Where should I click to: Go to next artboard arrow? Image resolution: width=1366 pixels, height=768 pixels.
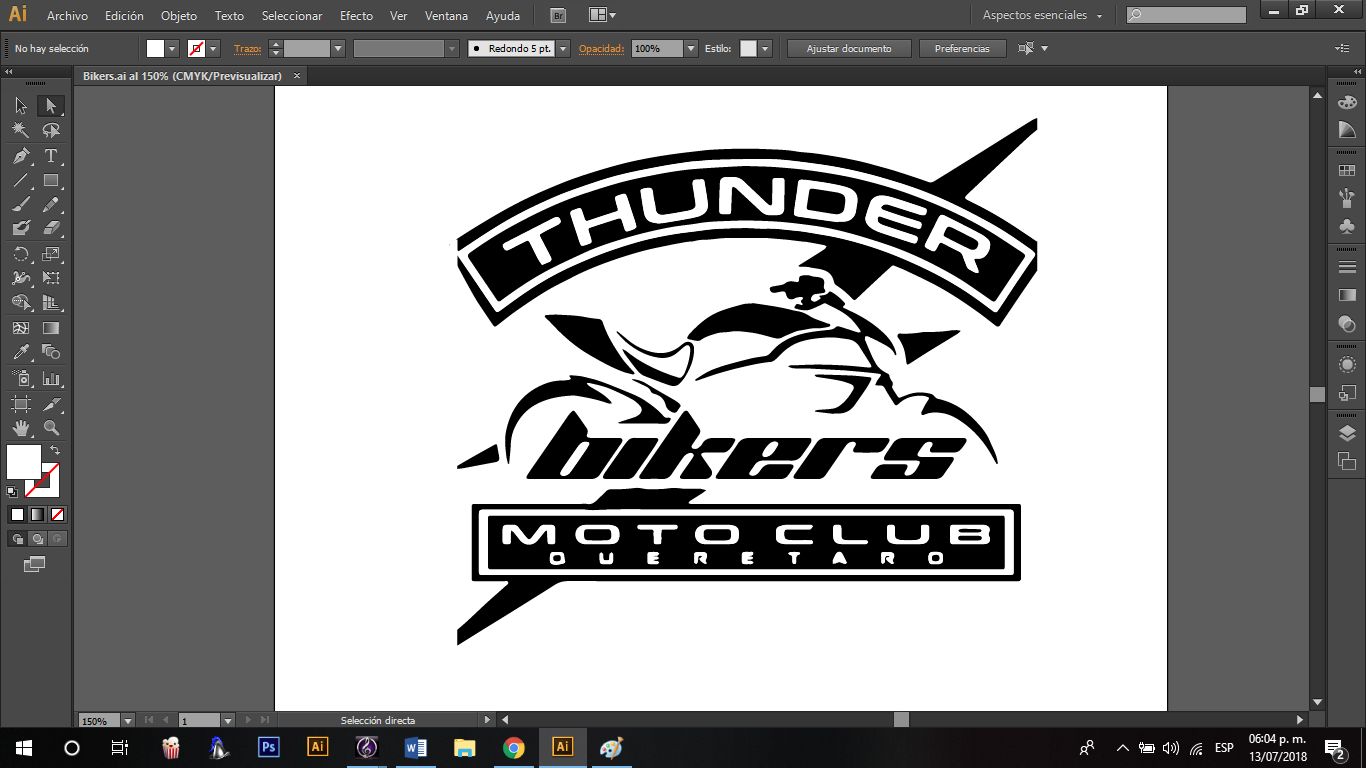point(249,720)
